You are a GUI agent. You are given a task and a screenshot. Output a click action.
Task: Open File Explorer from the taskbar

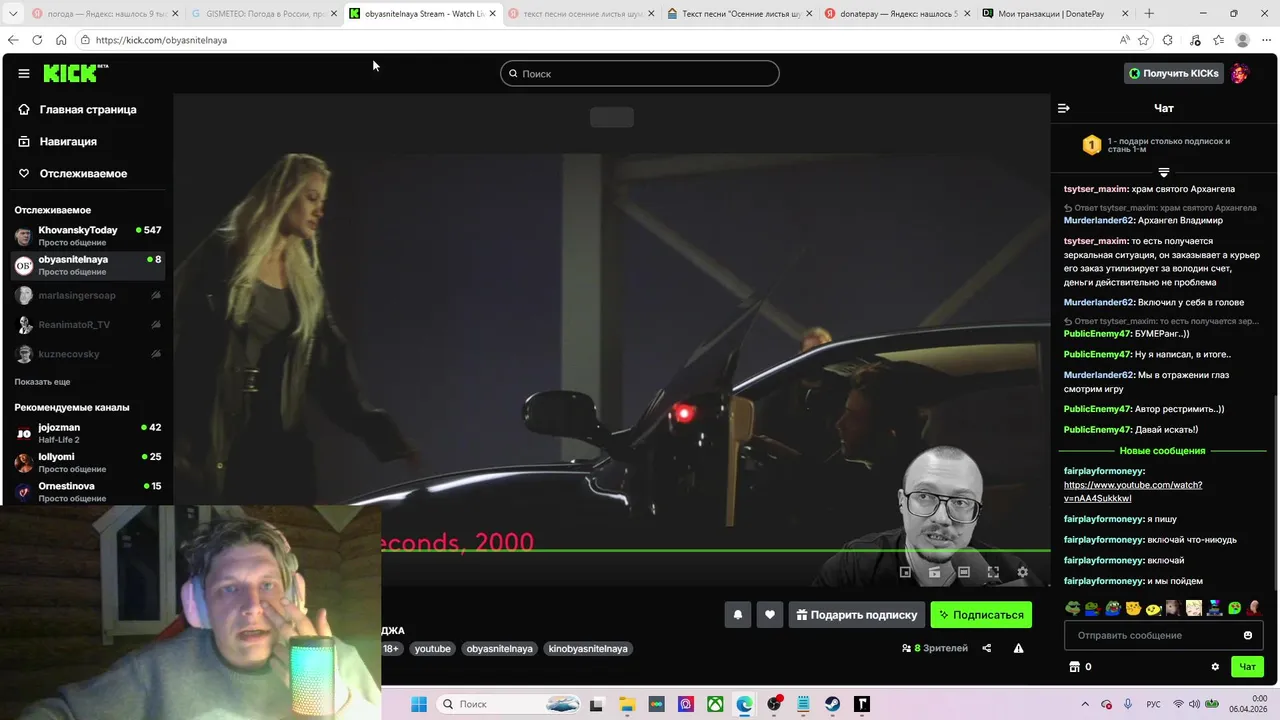click(626, 704)
